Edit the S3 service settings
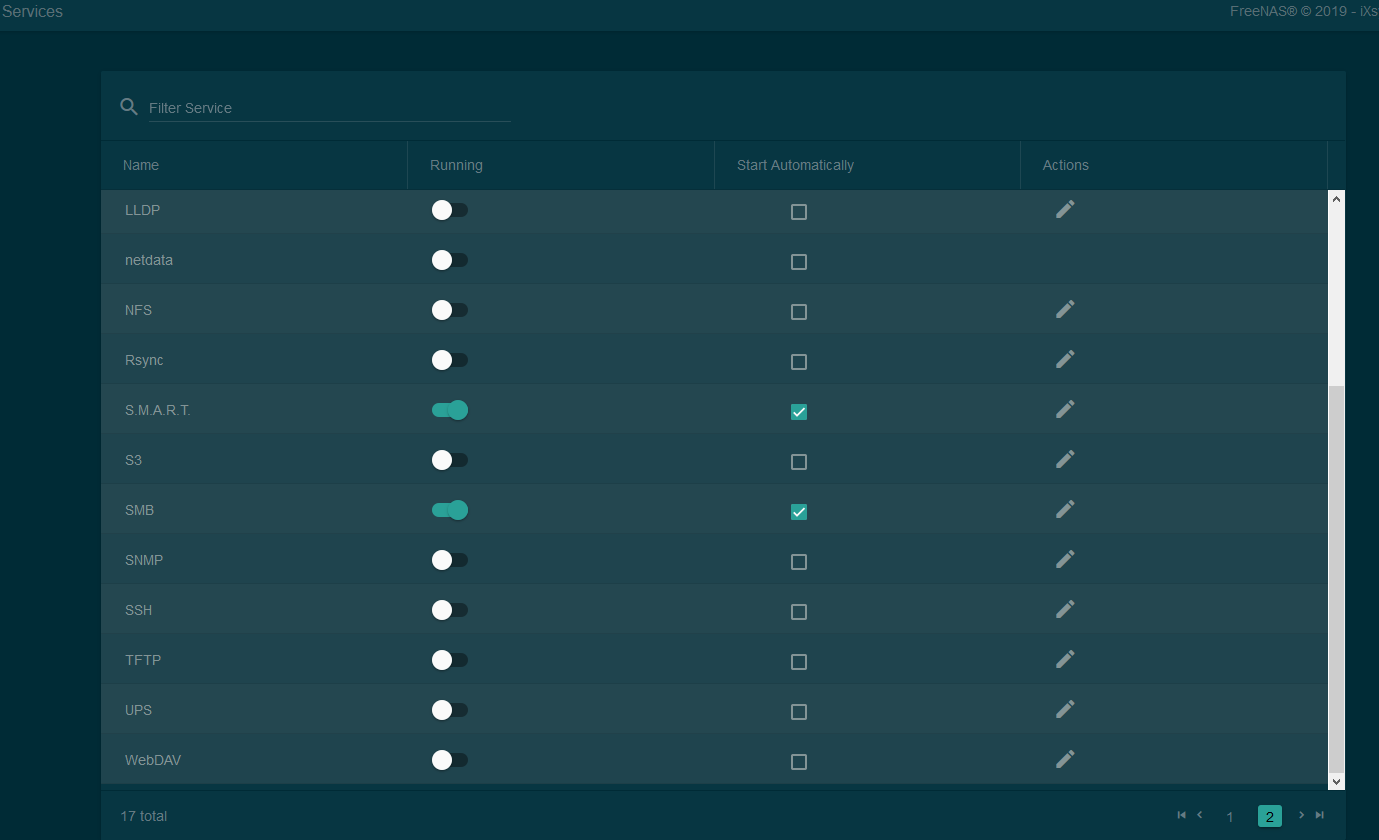This screenshot has width=1379, height=840. pyautogui.click(x=1065, y=459)
